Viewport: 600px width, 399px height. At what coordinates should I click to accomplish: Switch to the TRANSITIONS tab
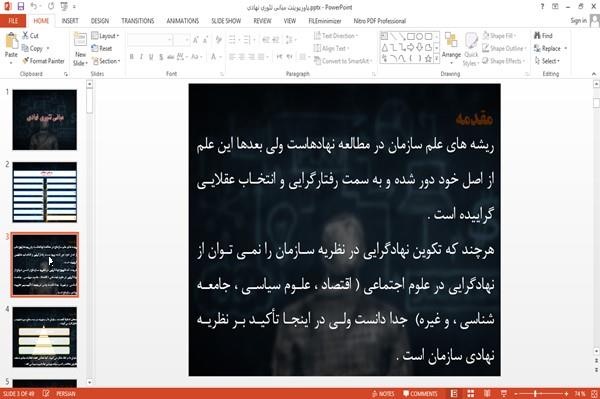click(x=137, y=21)
